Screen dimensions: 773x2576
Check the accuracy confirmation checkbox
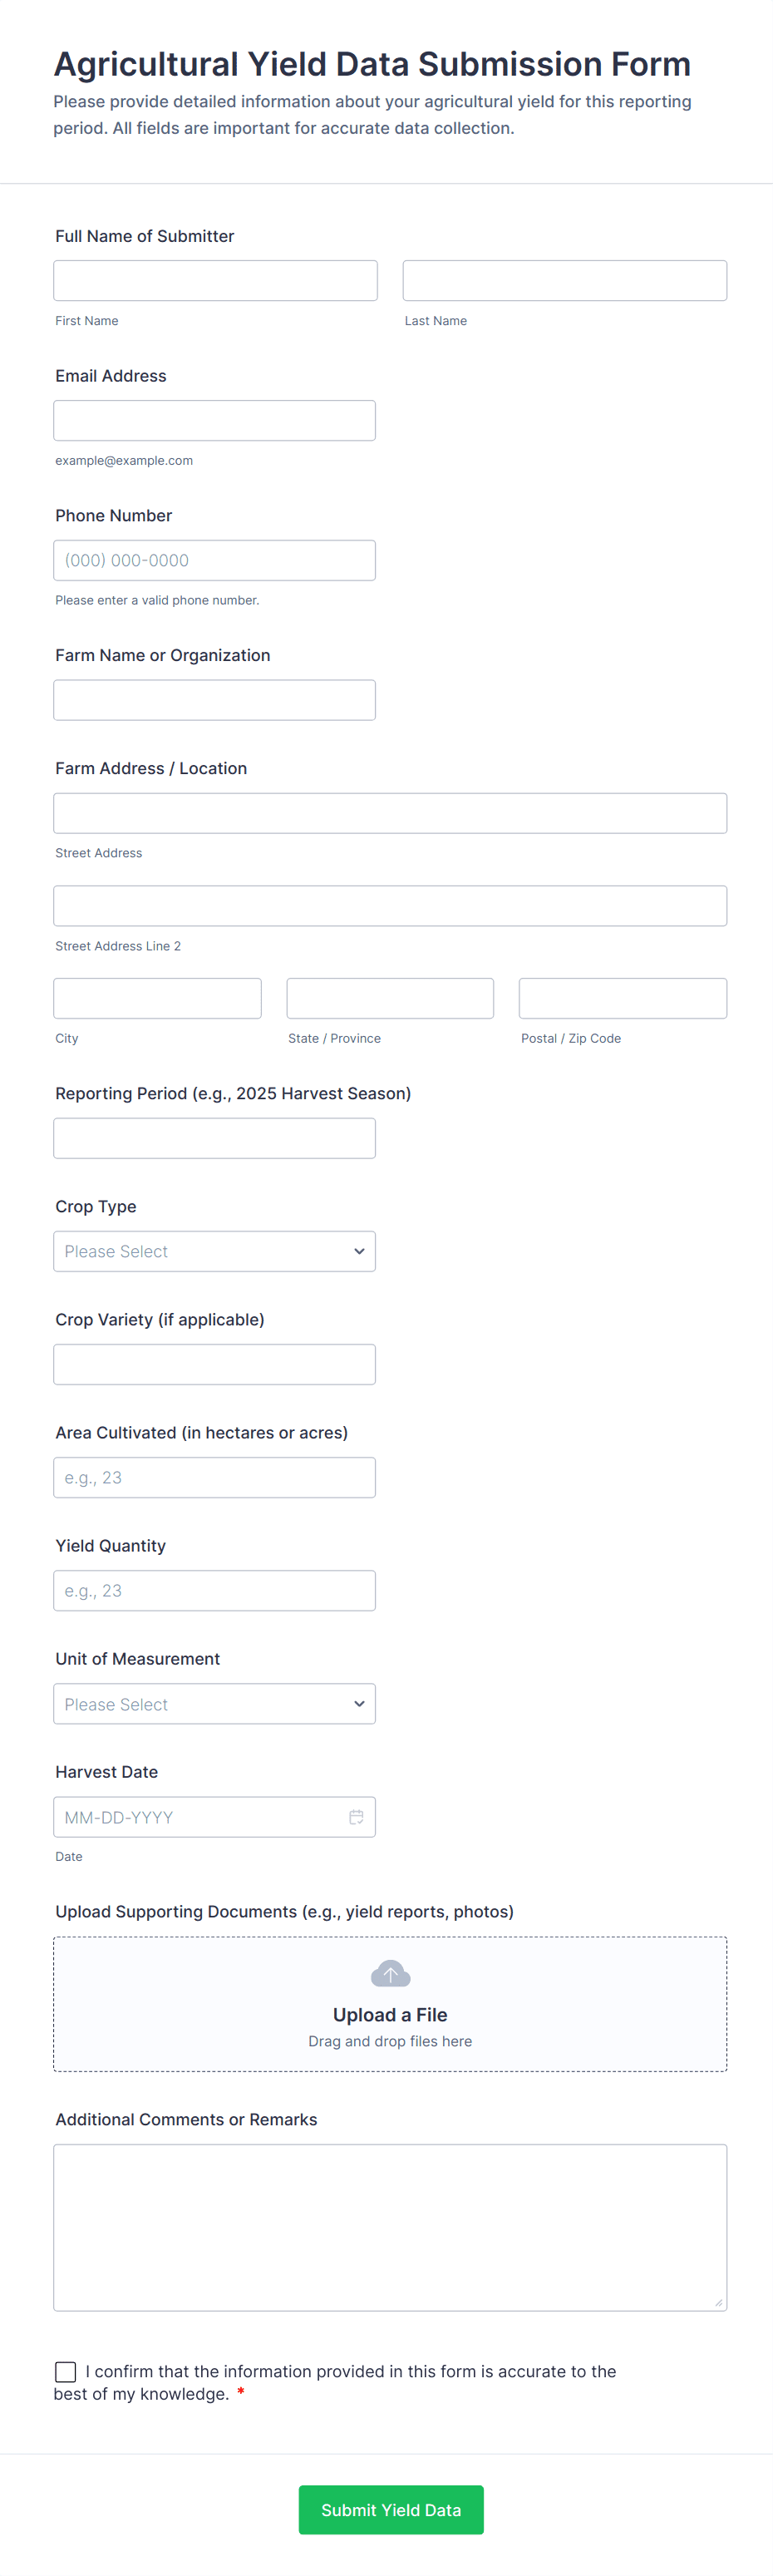66,2371
